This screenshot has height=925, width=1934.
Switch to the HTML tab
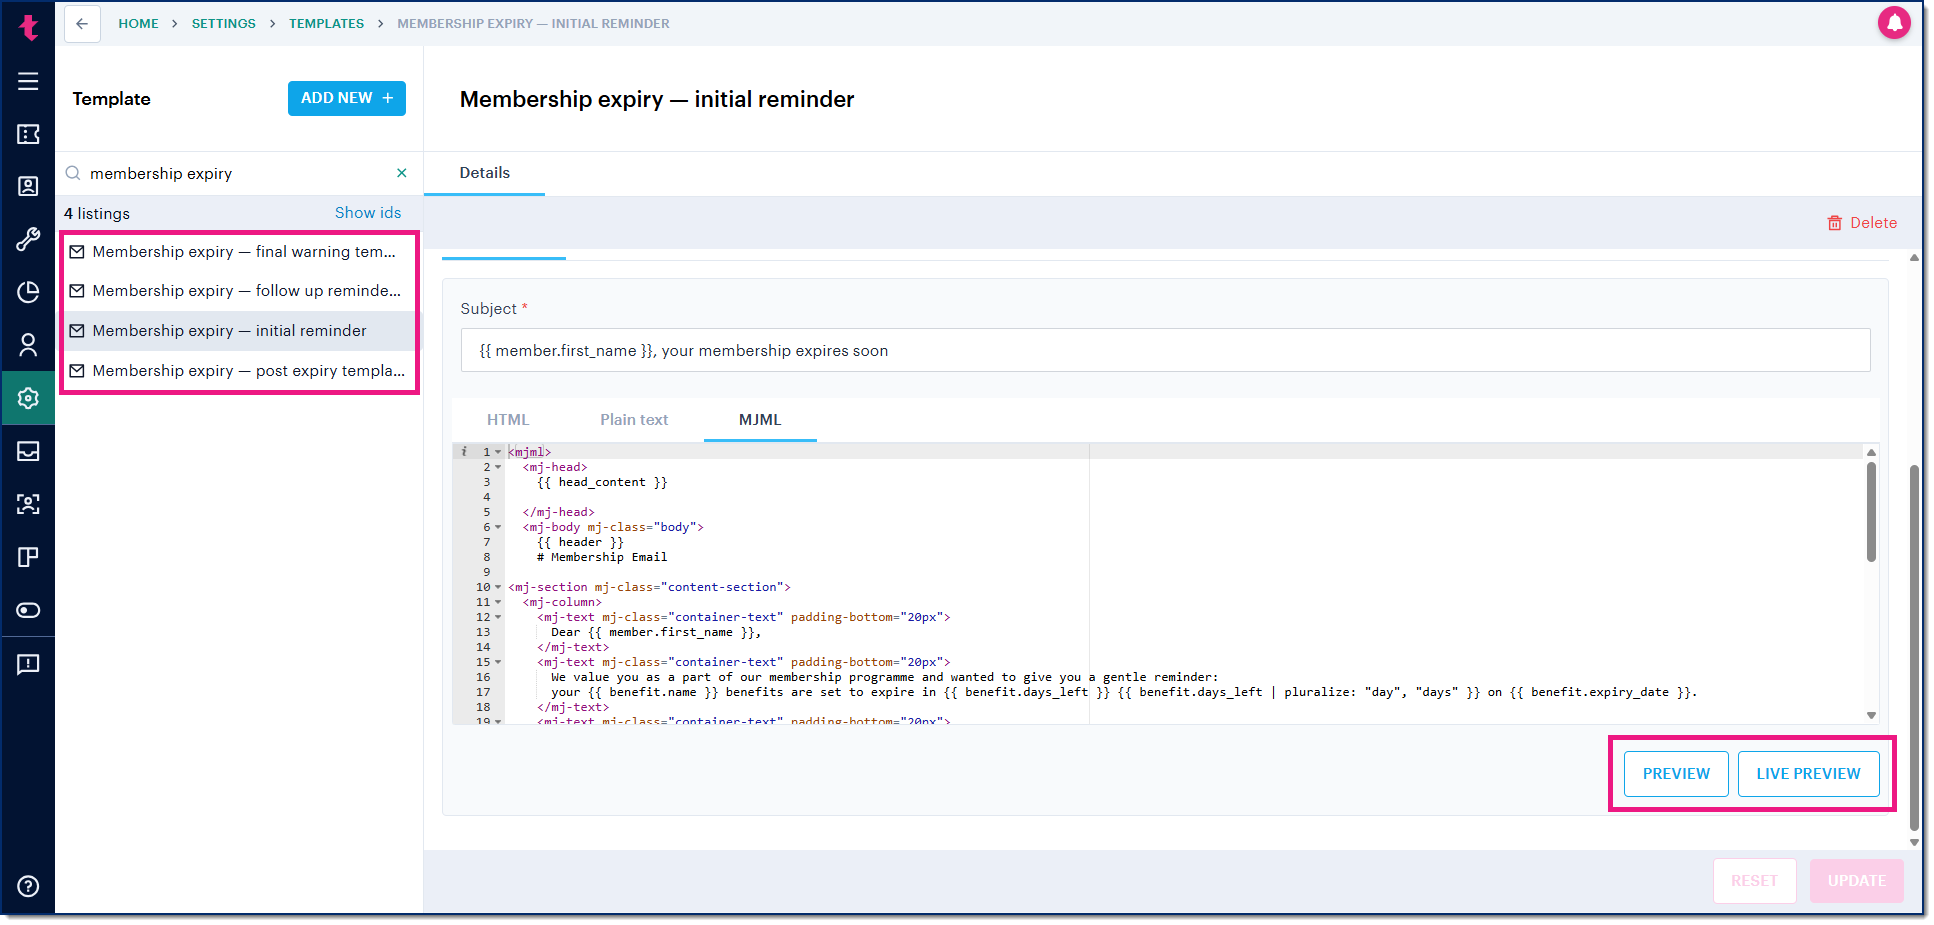pyautogui.click(x=508, y=420)
